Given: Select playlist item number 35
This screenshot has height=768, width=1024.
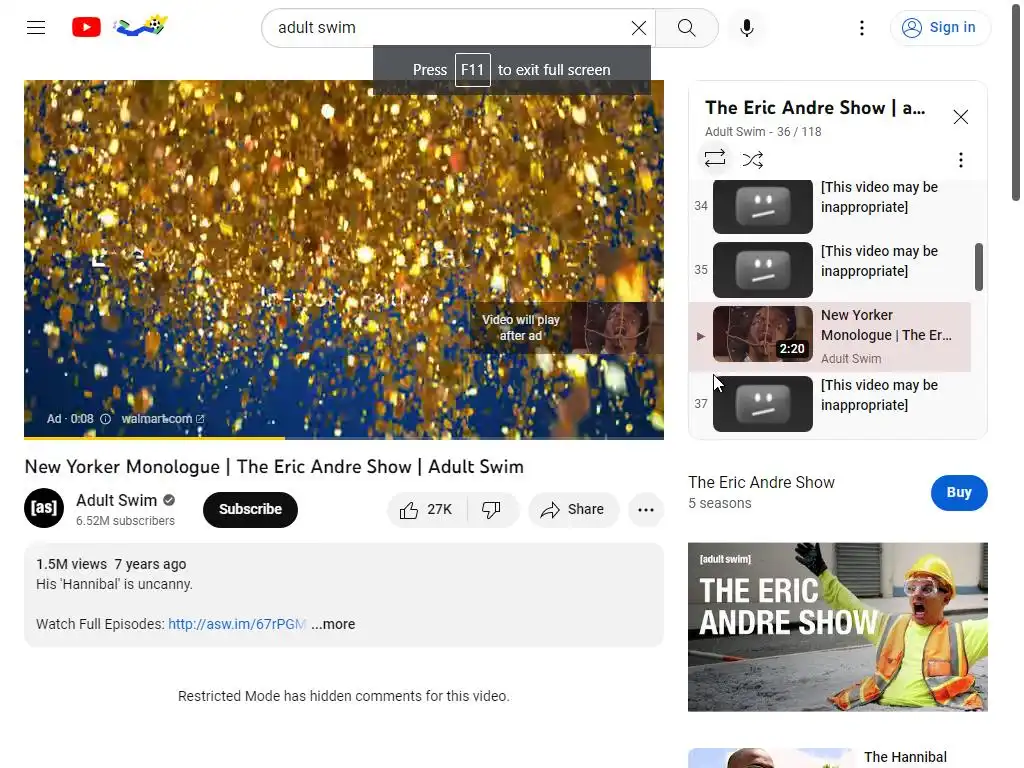Looking at the screenshot, I should pos(830,269).
